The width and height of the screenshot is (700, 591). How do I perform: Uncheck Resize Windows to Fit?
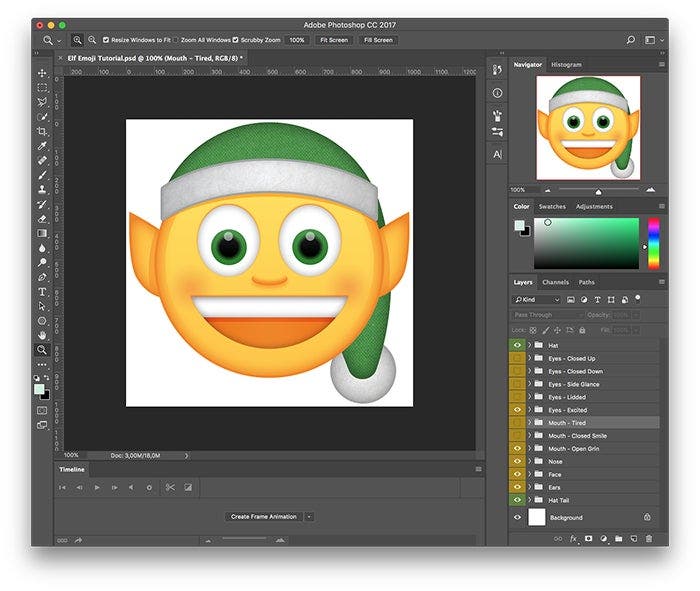(x=107, y=40)
